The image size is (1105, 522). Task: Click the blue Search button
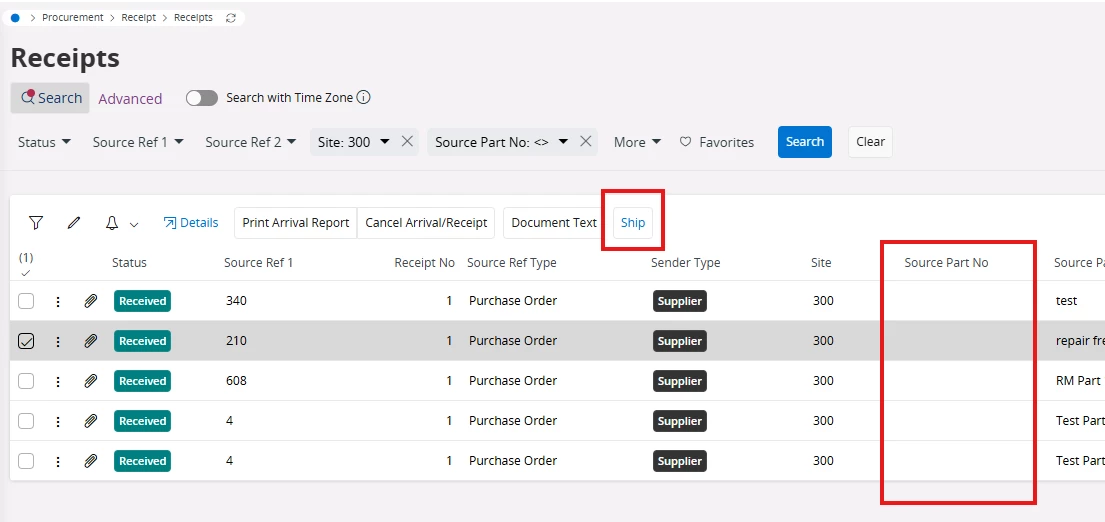804,142
